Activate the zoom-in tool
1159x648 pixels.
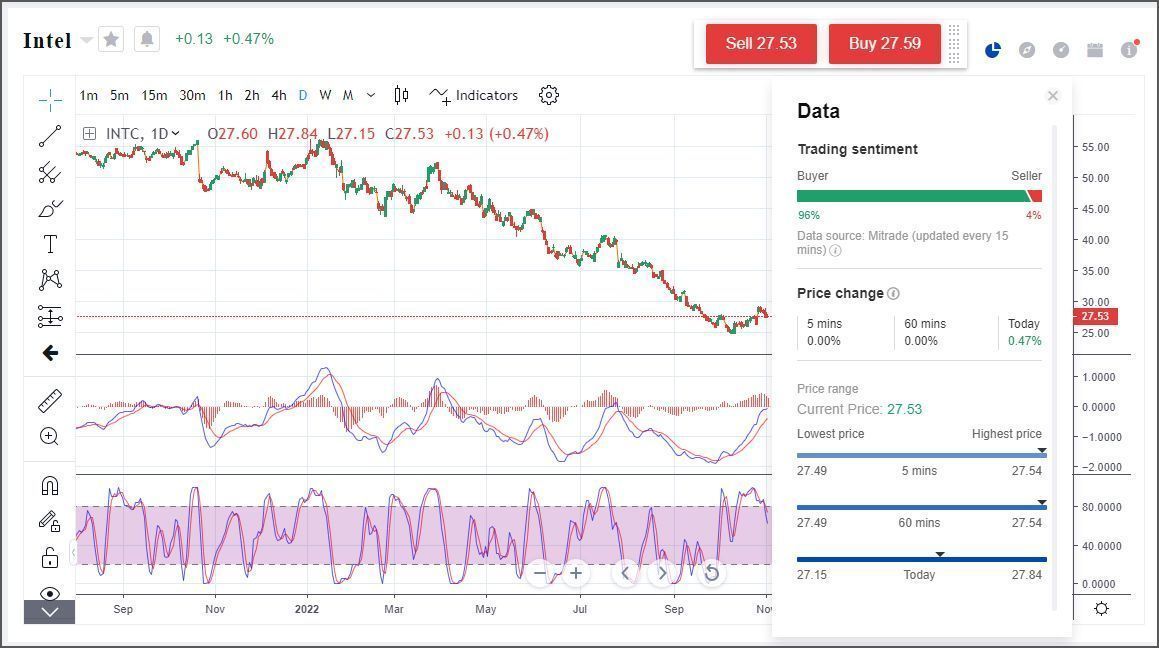point(48,436)
